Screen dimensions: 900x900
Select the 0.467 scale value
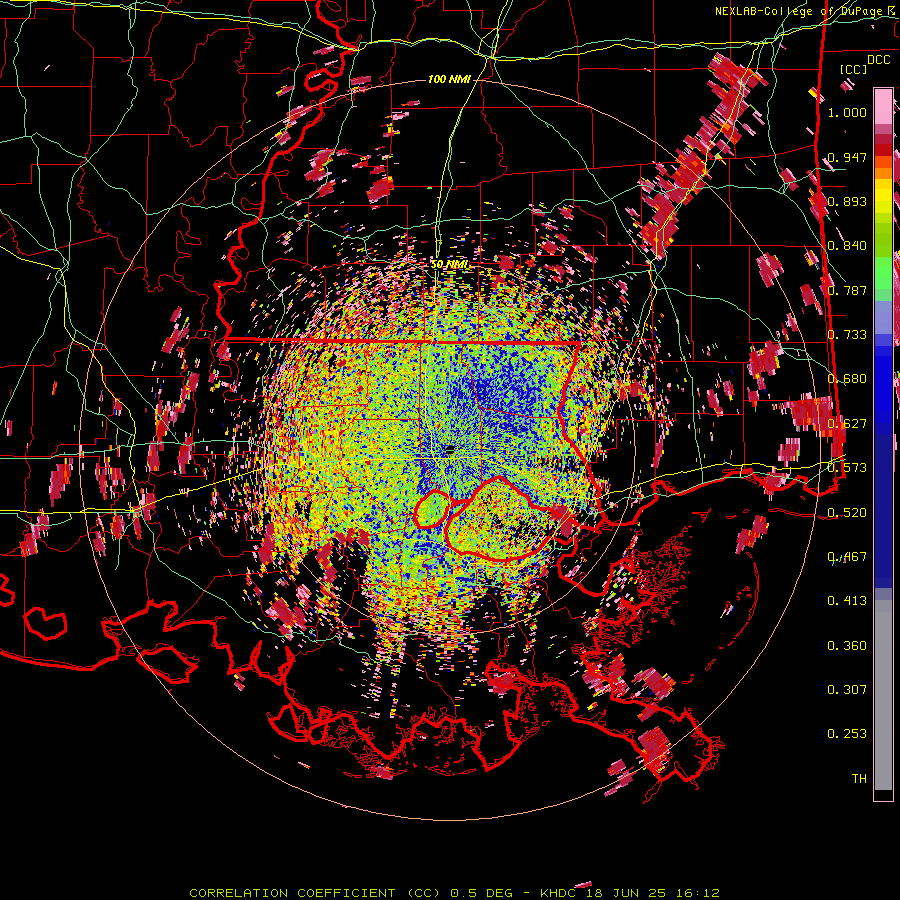847,557
